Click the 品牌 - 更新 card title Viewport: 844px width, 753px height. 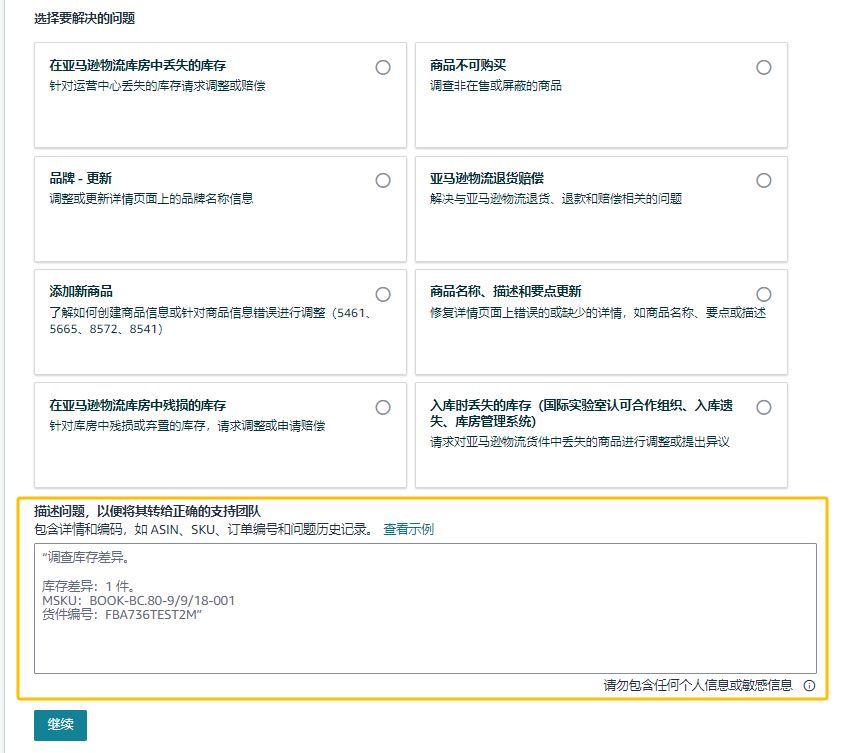tap(80, 179)
